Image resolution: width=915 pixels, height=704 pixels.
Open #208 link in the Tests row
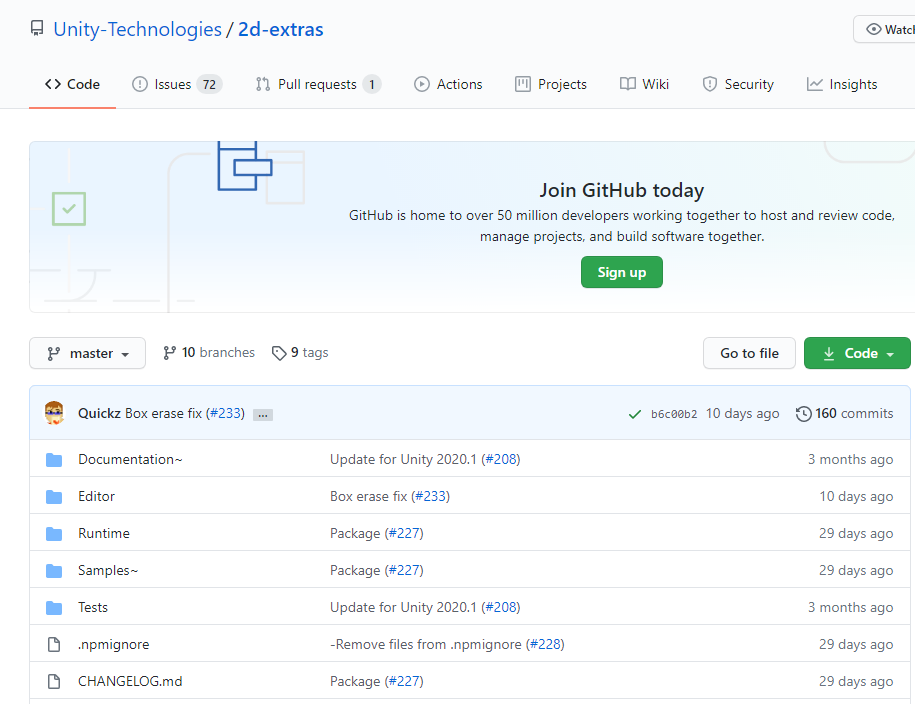501,607
